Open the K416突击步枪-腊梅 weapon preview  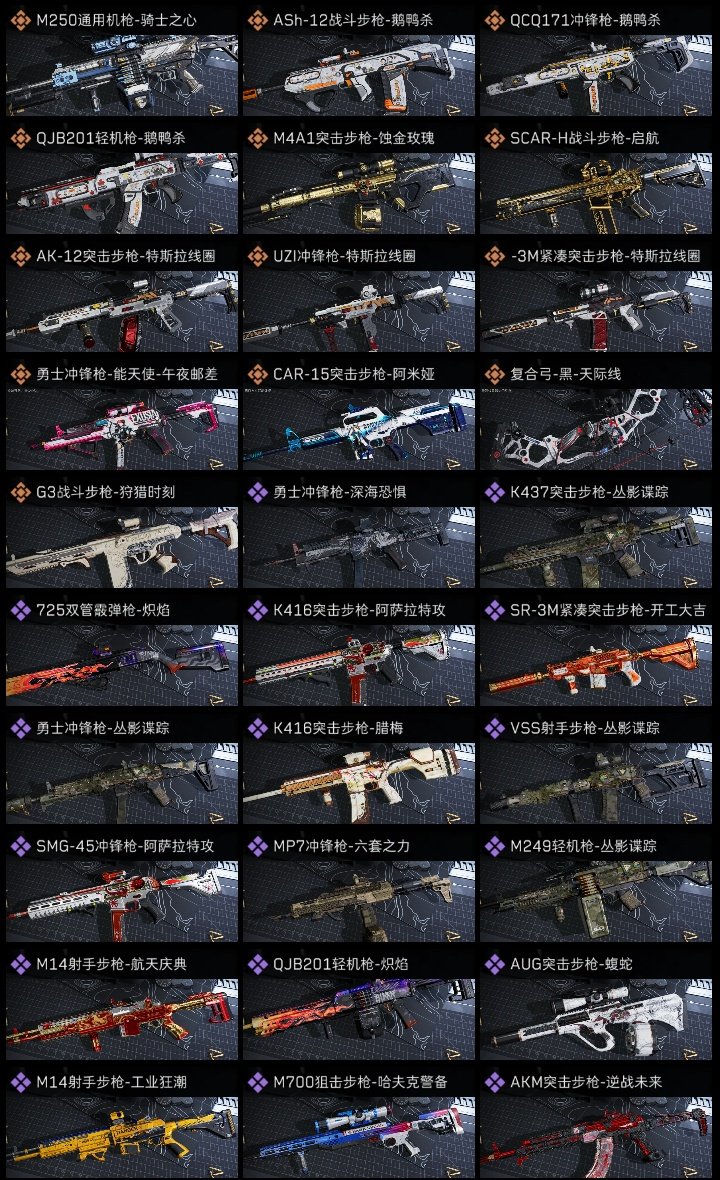(359, 783)
